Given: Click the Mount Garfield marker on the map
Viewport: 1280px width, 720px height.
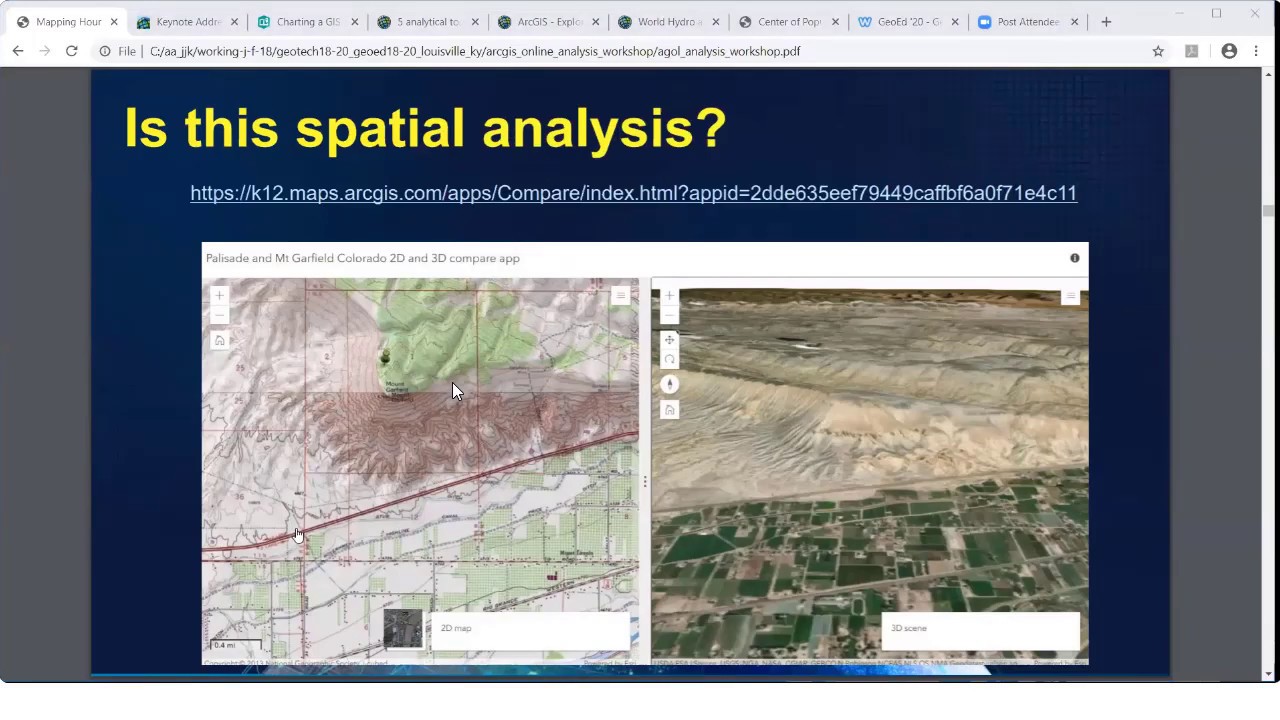Looking at the screenshot, I should click(385, 357).
